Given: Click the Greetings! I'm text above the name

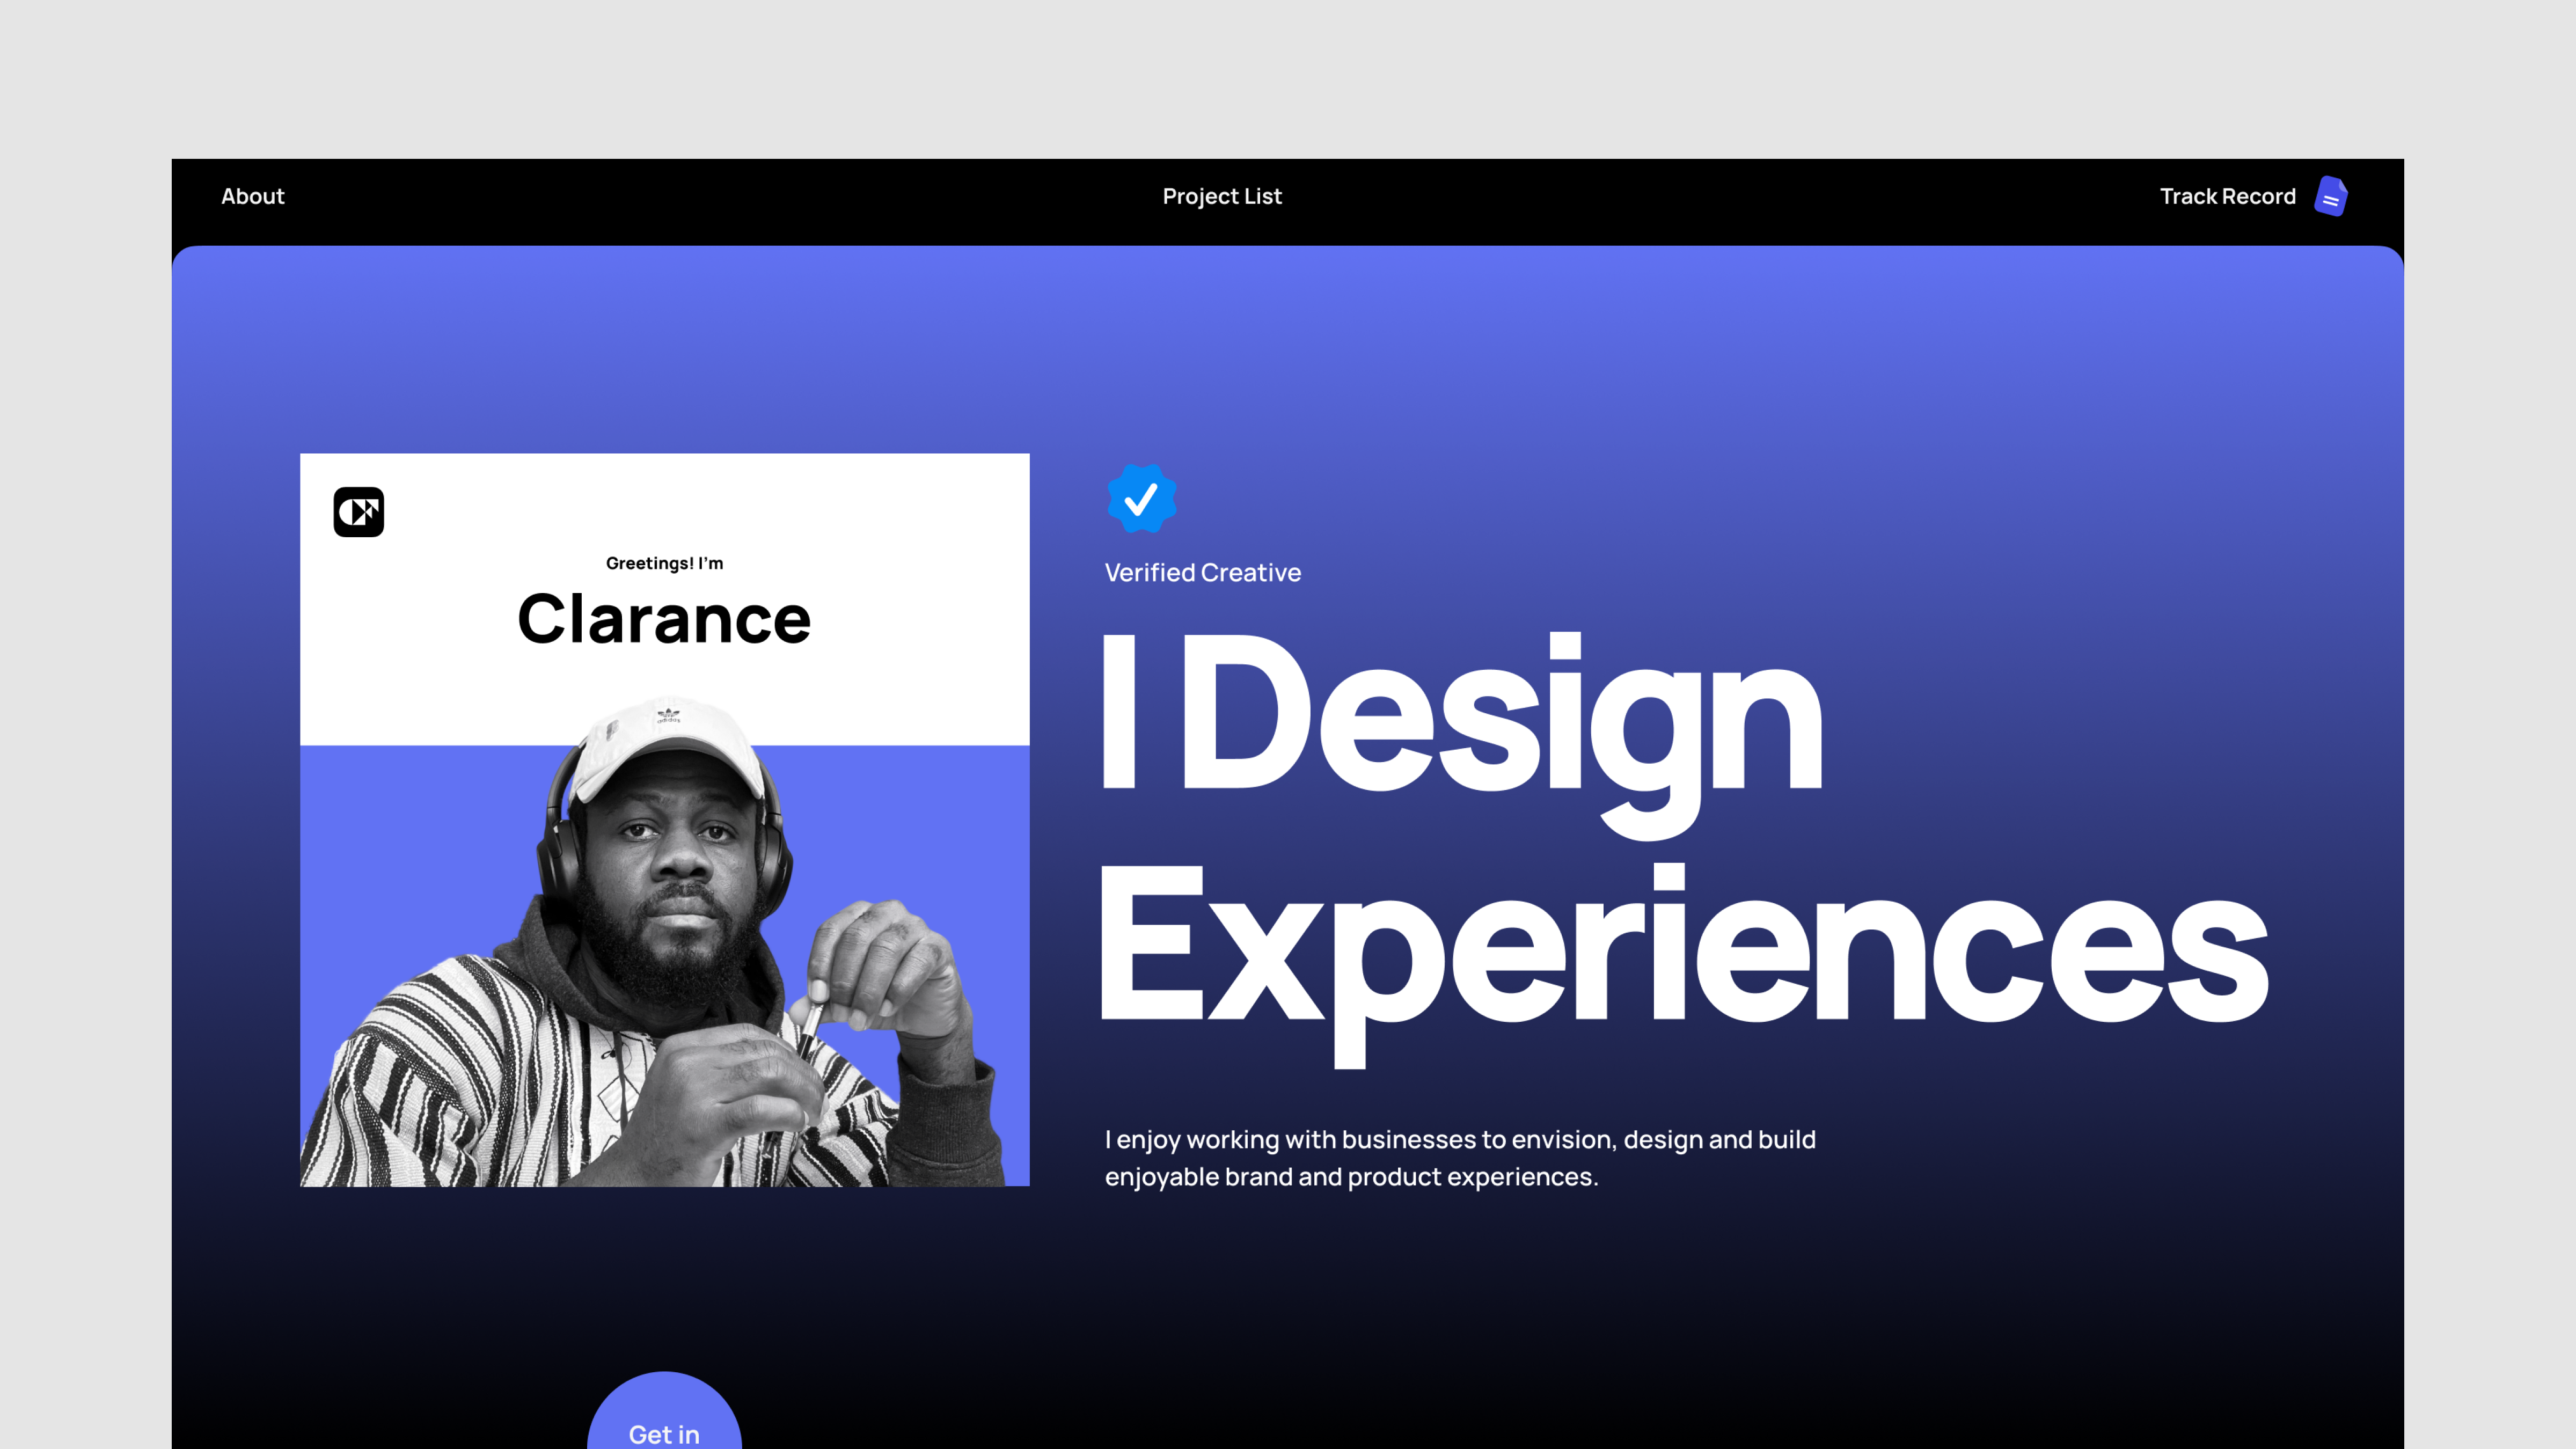Looking at the screenshot, I should coord(664,563).
